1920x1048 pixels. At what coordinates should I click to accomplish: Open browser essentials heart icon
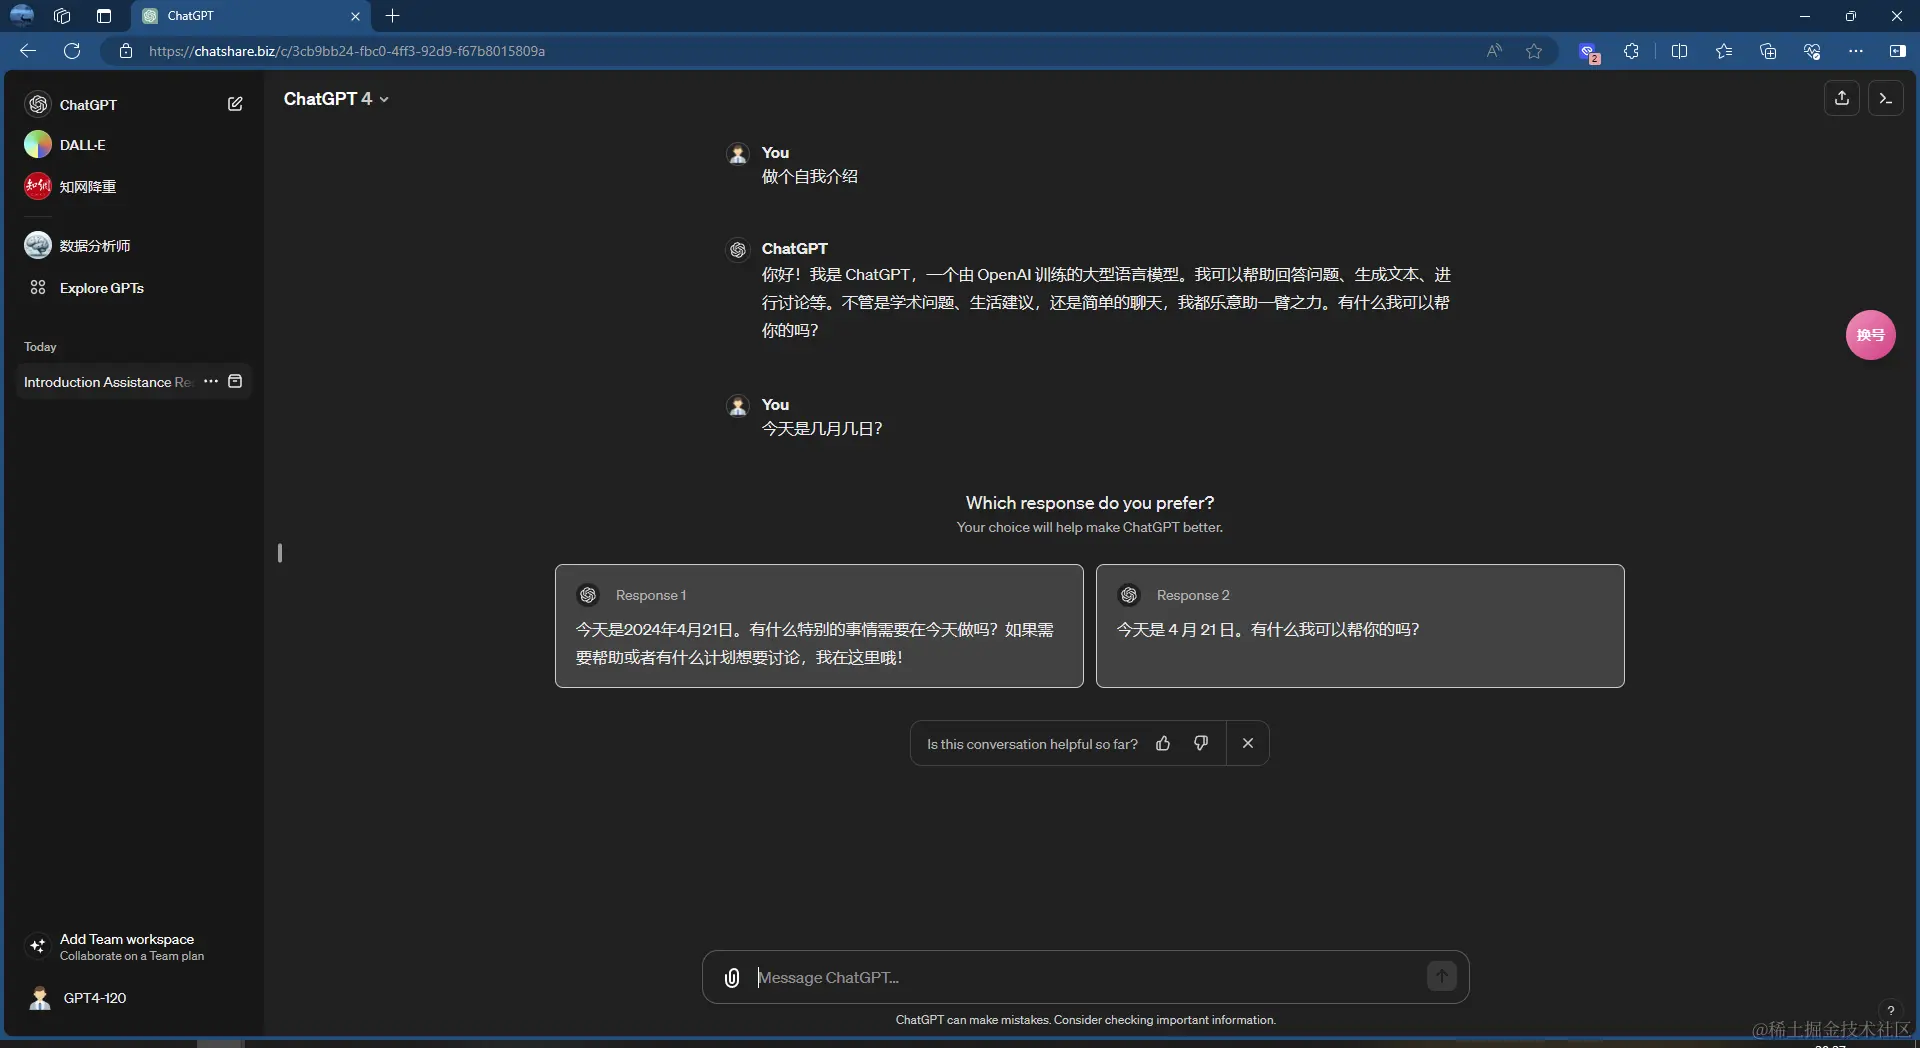(1812, 51)
